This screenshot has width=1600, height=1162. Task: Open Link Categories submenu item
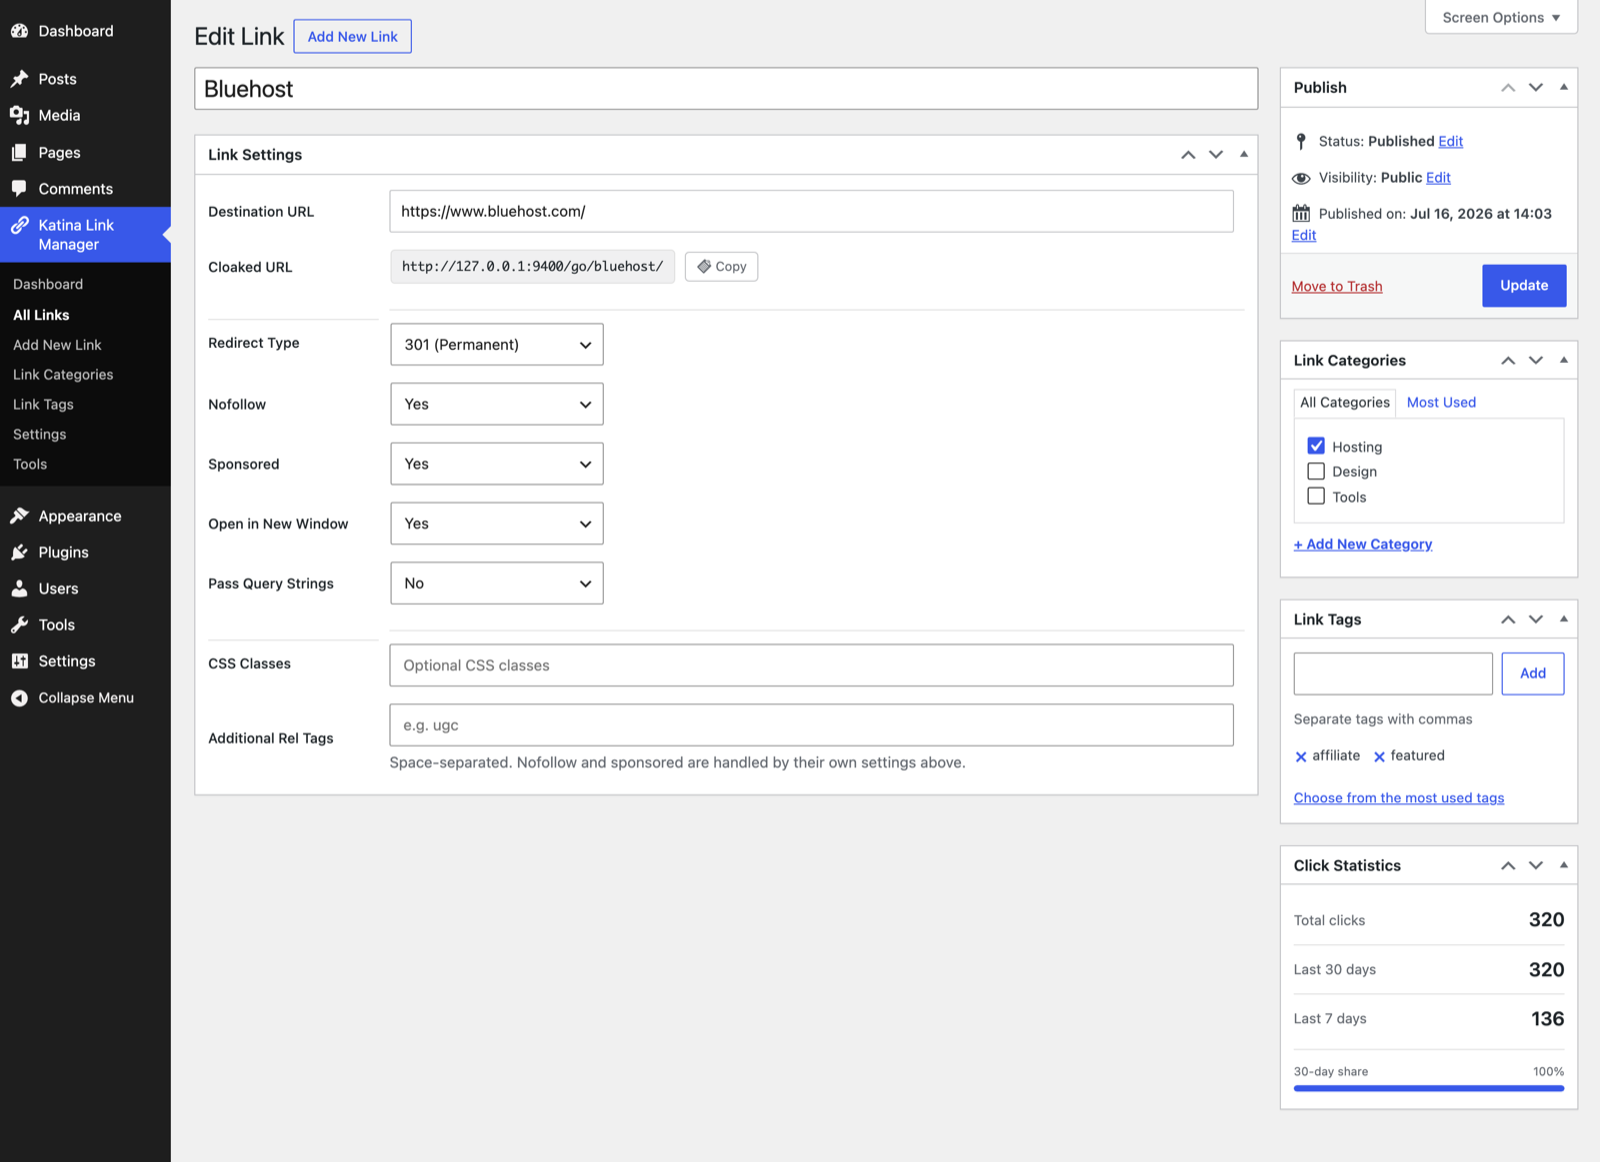coord(63,375)
